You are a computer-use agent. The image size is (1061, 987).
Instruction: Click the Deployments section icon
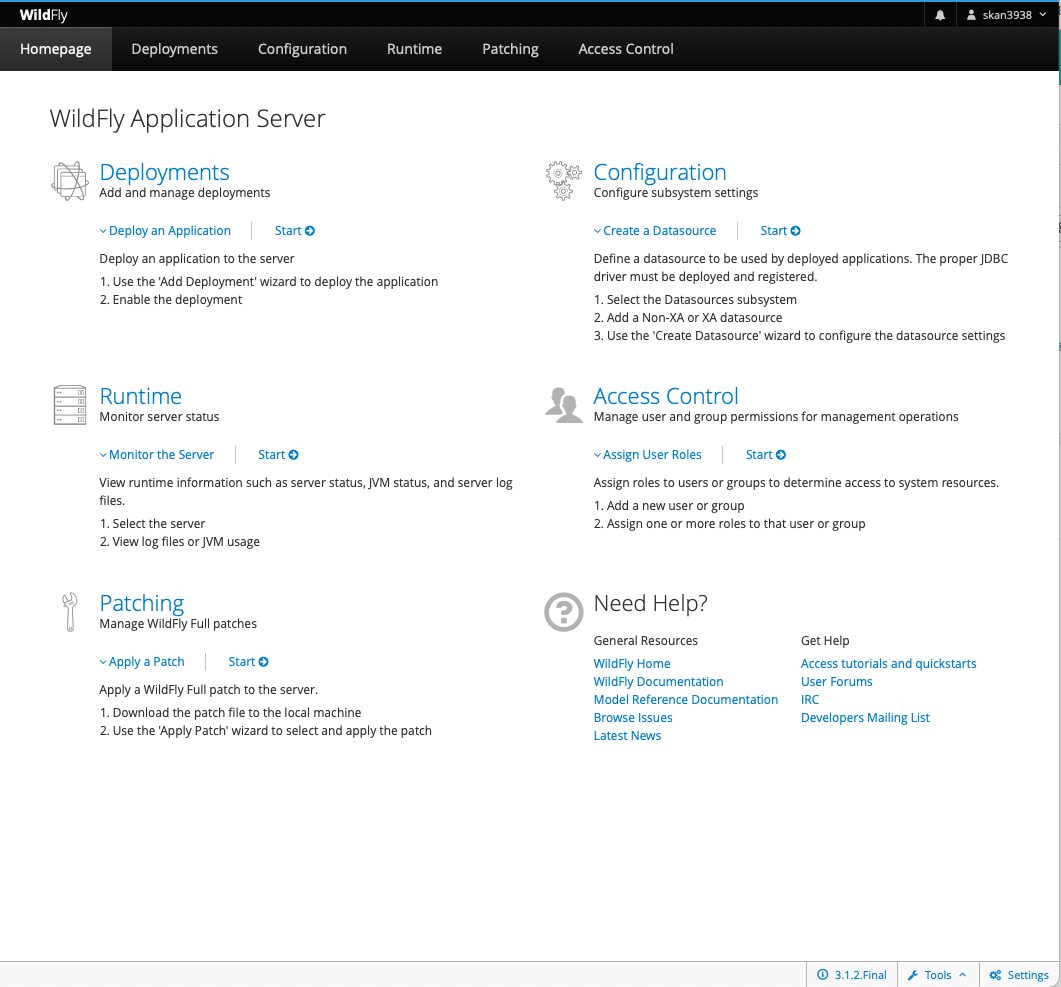click(x=70, y=181)
